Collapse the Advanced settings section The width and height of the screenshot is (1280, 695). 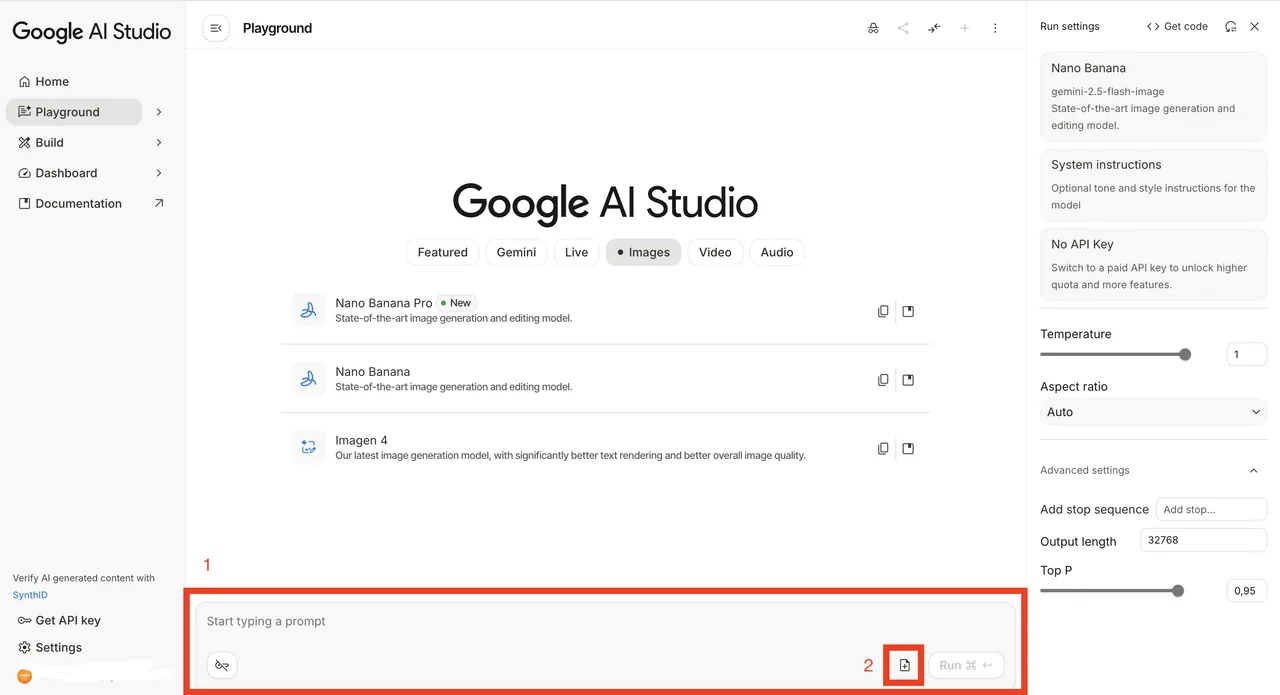tap(1254, 470)
